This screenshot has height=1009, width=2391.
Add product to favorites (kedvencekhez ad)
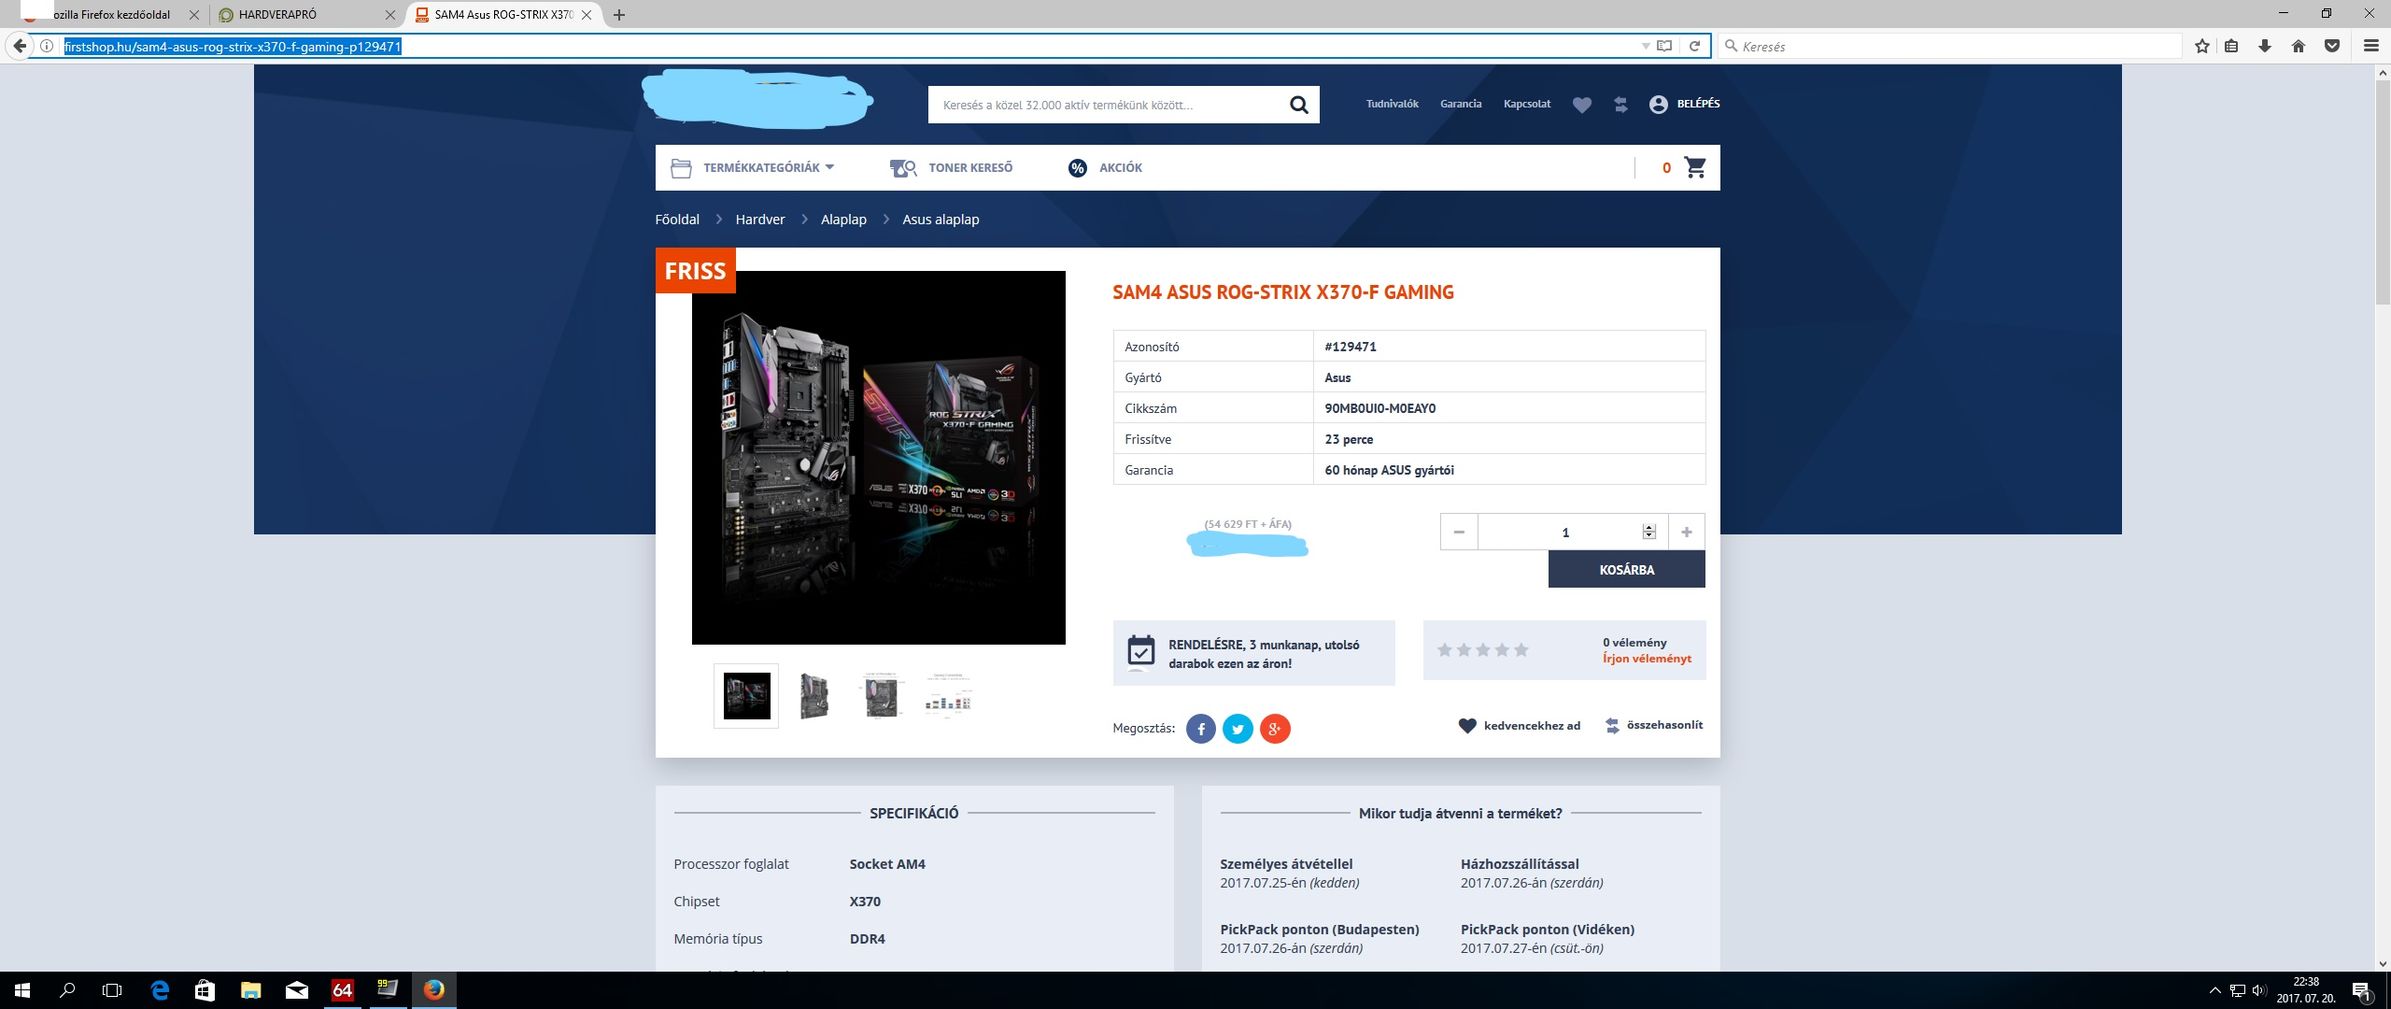[x=1519, y=726]
